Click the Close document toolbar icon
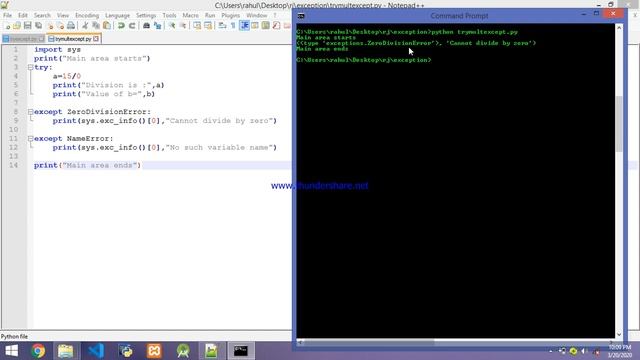The width and height of the screenshot is (640, 360). tap(49, 26)
